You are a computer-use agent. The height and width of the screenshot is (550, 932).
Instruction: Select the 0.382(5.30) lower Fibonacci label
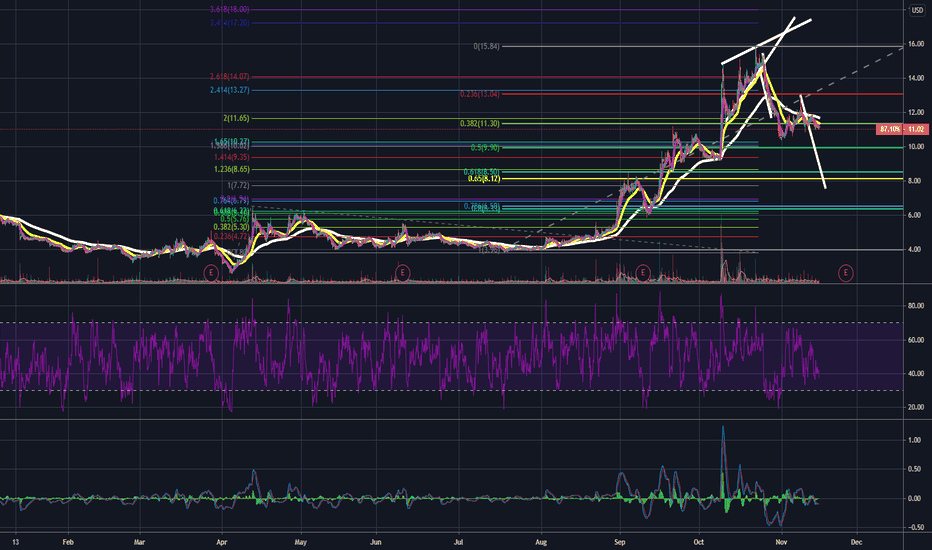click(x=231, y=227)
